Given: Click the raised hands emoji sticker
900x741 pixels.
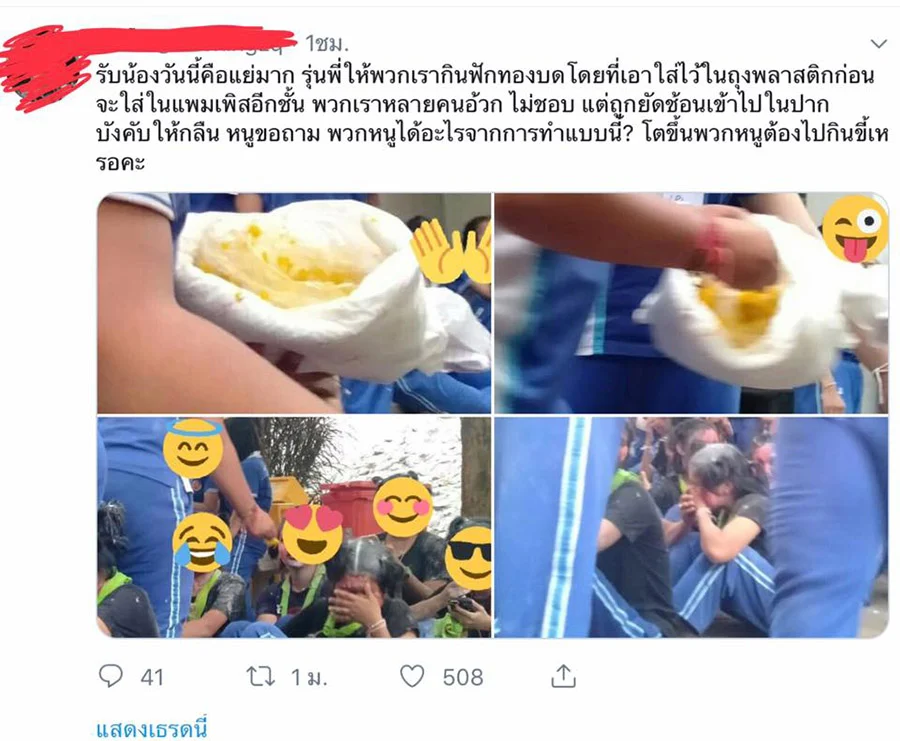Looking at the screenshot, I should [451, 251].
